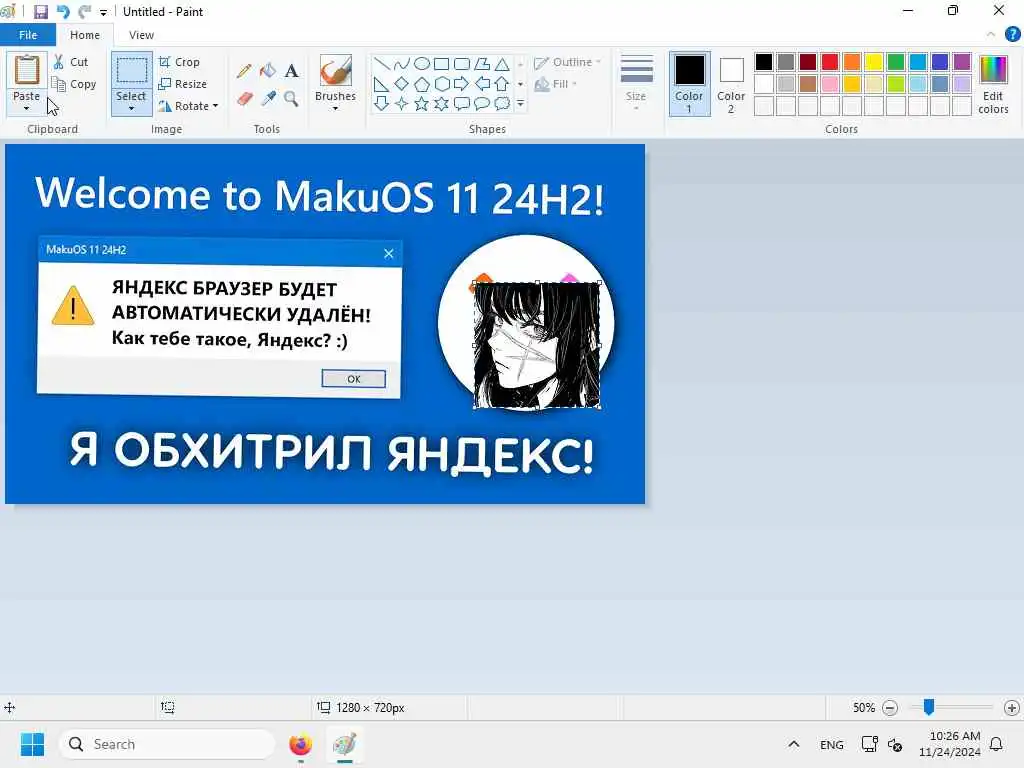This screenshot has width=1024, height=768.
Task: Click the Select tool button
Action: (131, 71)
